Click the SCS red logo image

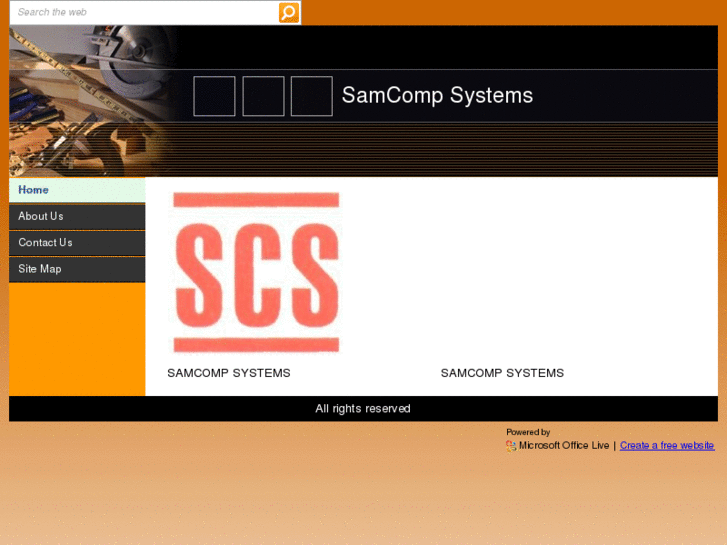click(256, 272)
